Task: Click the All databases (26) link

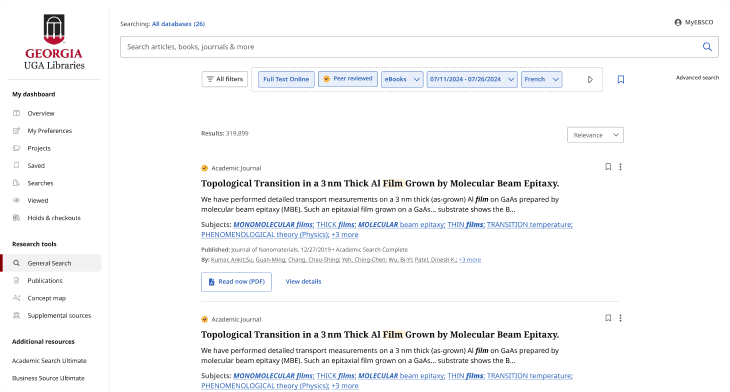Action: [178, 24]
